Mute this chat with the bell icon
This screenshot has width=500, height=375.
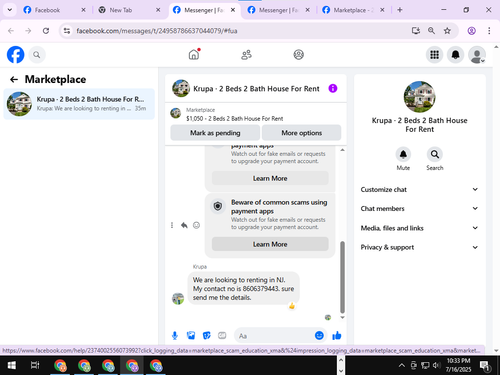(x=403, y=154)
